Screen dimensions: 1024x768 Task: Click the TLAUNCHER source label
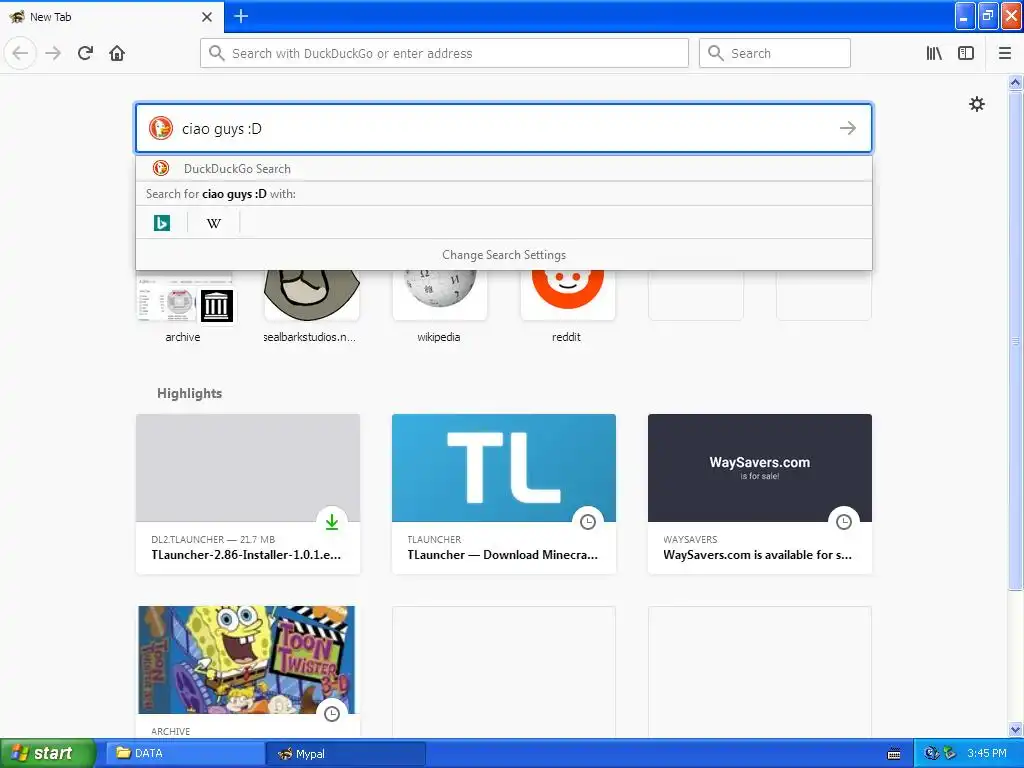434,539
